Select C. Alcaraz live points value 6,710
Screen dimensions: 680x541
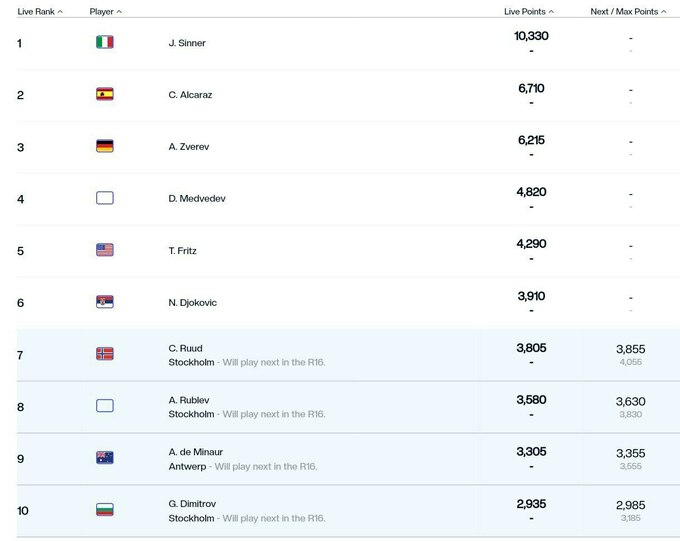pos(531,89)
